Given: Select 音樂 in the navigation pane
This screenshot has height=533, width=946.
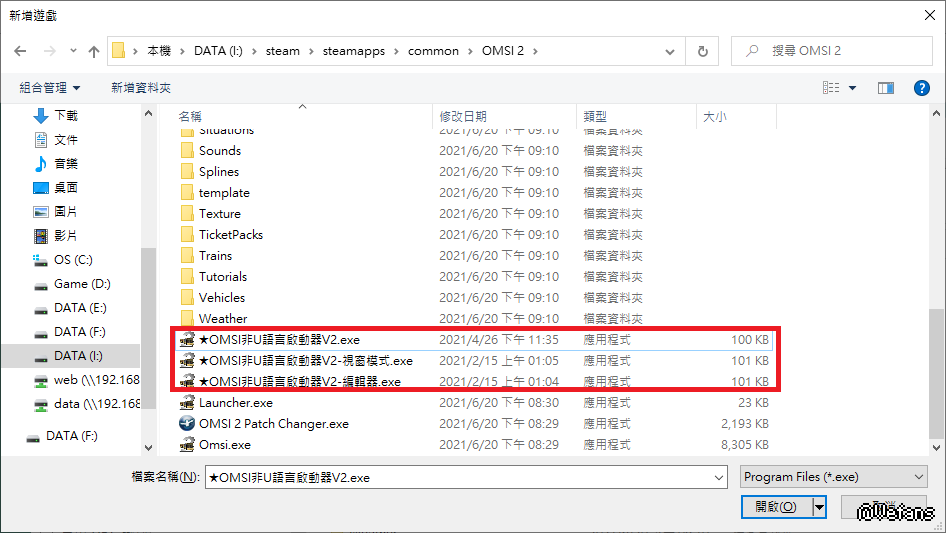Looking at the screenshot, I should (x=66, y=164).
